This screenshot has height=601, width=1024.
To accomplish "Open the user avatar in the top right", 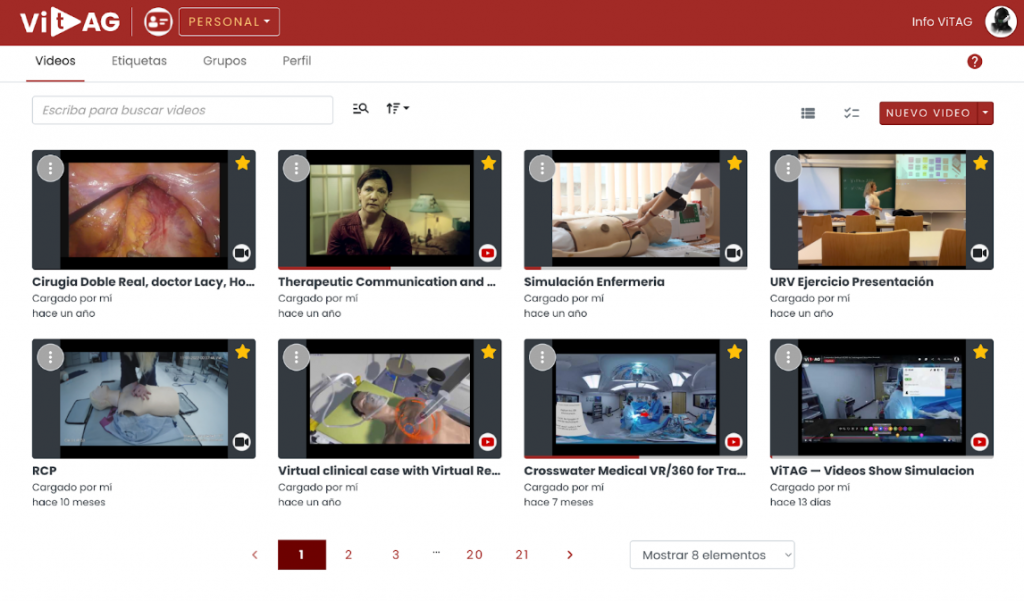I will coord(1000,22).
